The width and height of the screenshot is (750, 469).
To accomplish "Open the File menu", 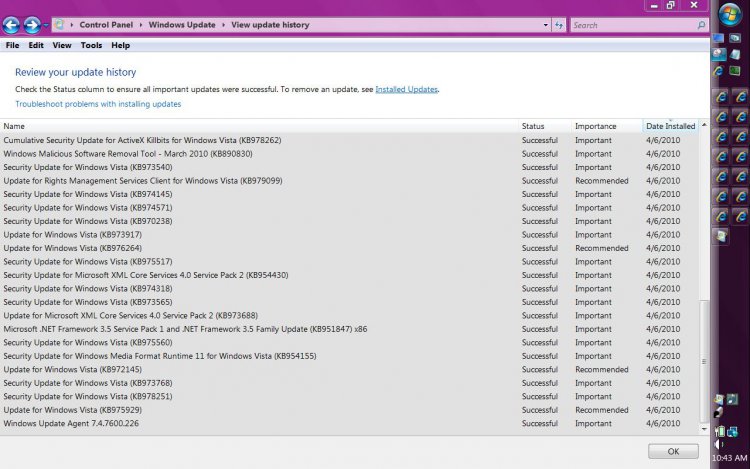I will [12, 45].
